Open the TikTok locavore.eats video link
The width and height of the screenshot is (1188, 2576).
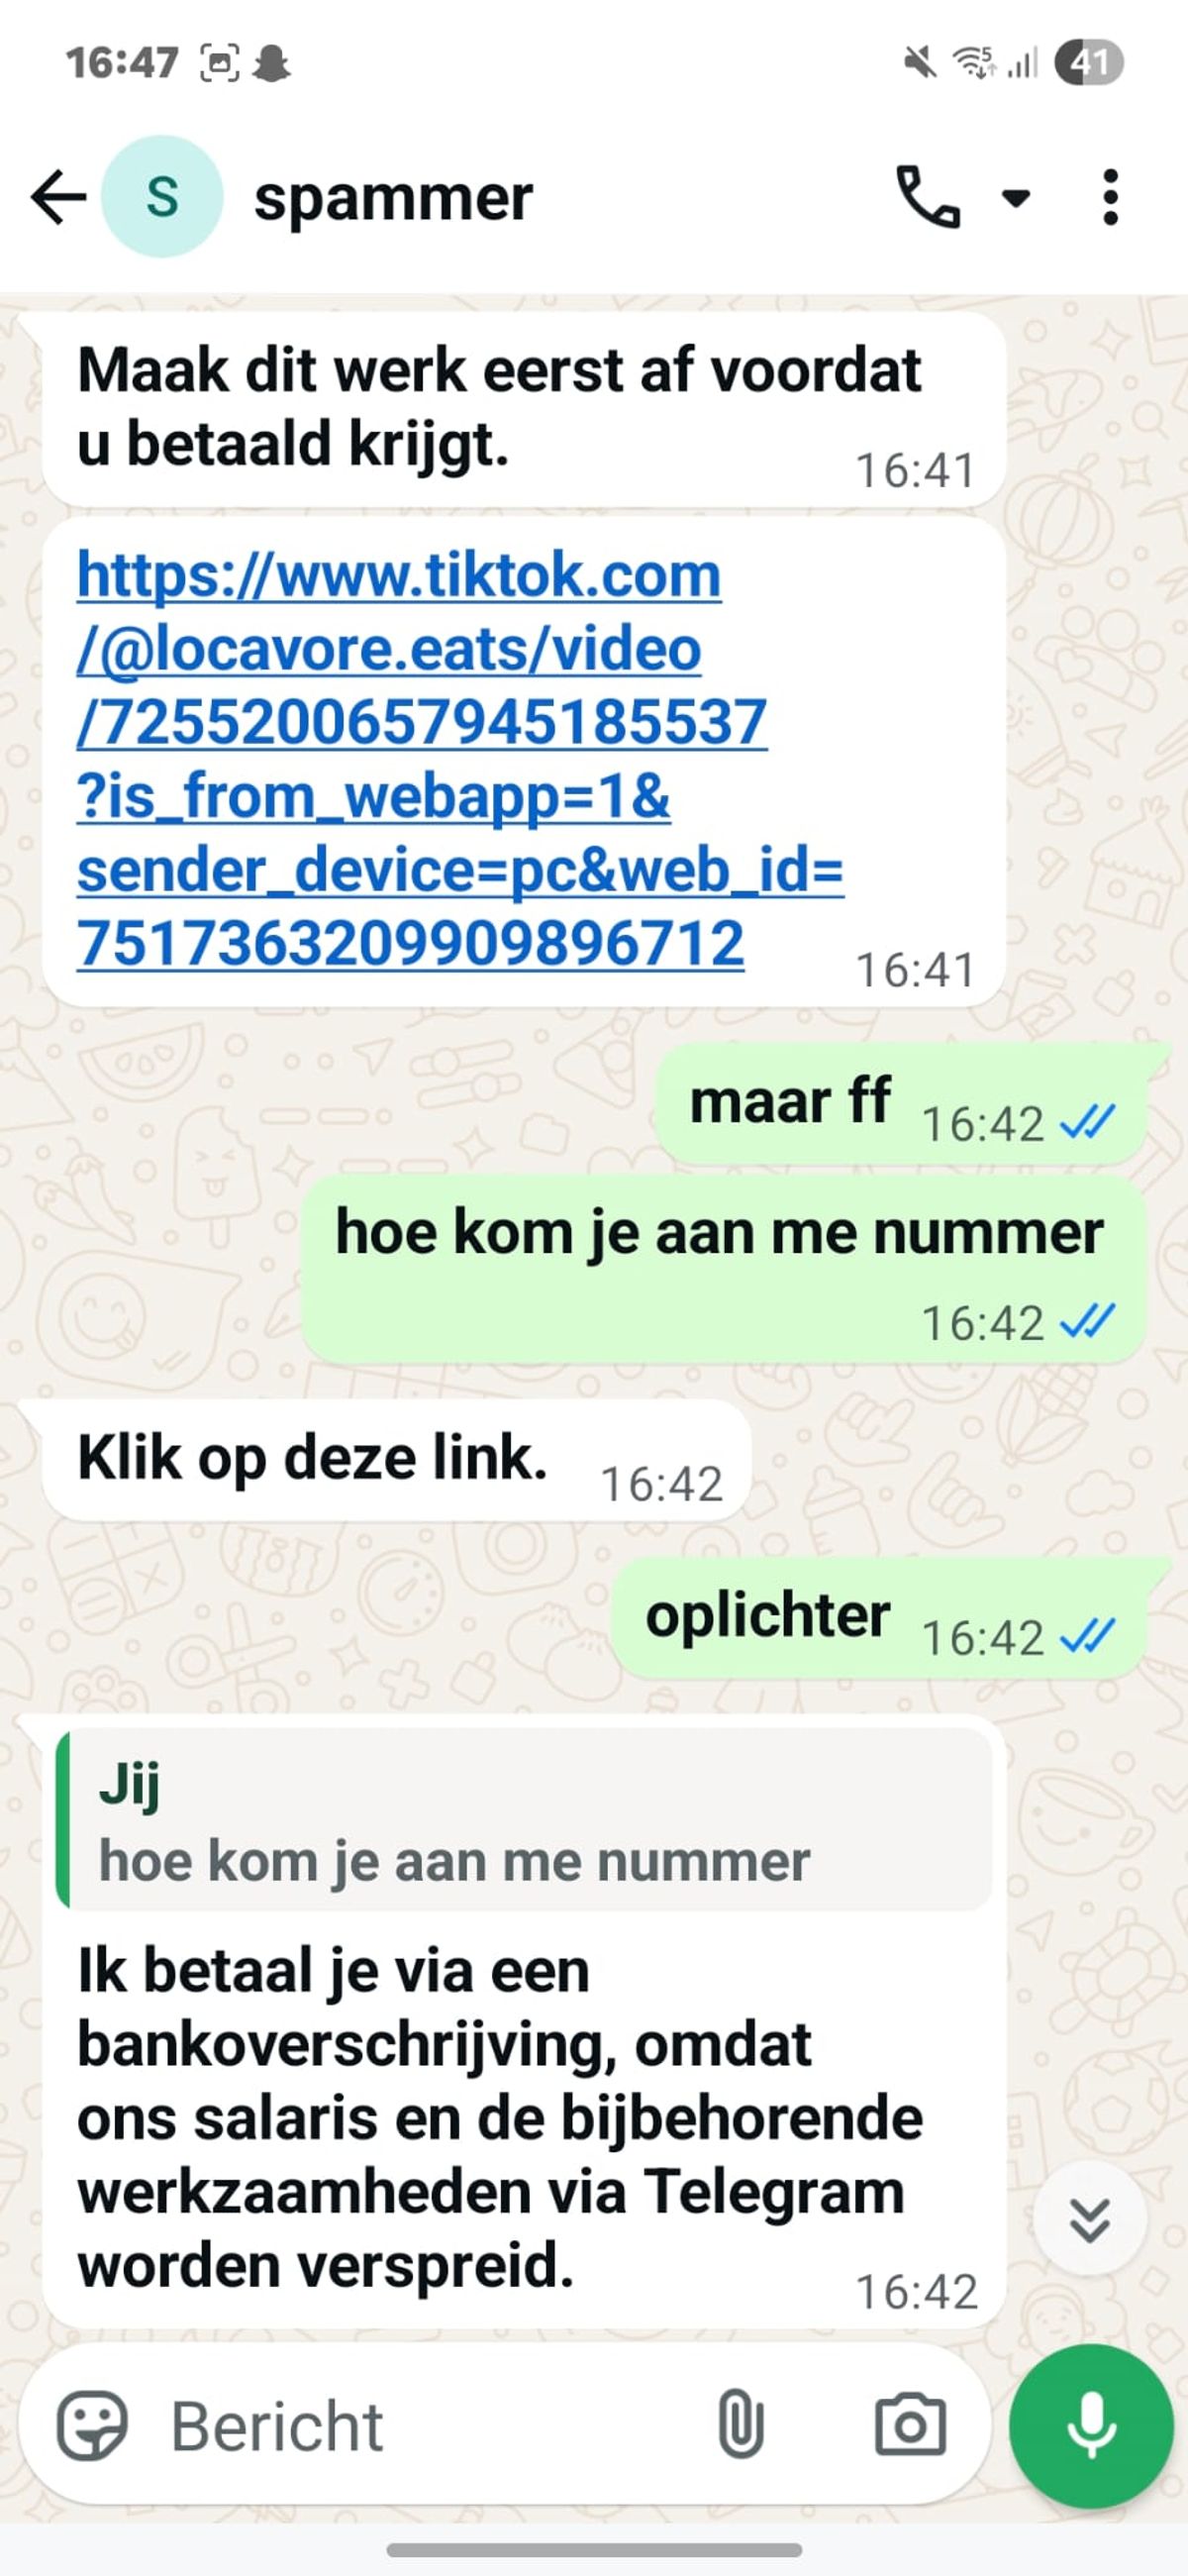(460, 760)
